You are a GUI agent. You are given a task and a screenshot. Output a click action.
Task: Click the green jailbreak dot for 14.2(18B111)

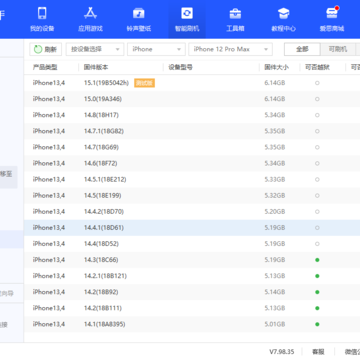pyautogui.click(x=317, y=308)
